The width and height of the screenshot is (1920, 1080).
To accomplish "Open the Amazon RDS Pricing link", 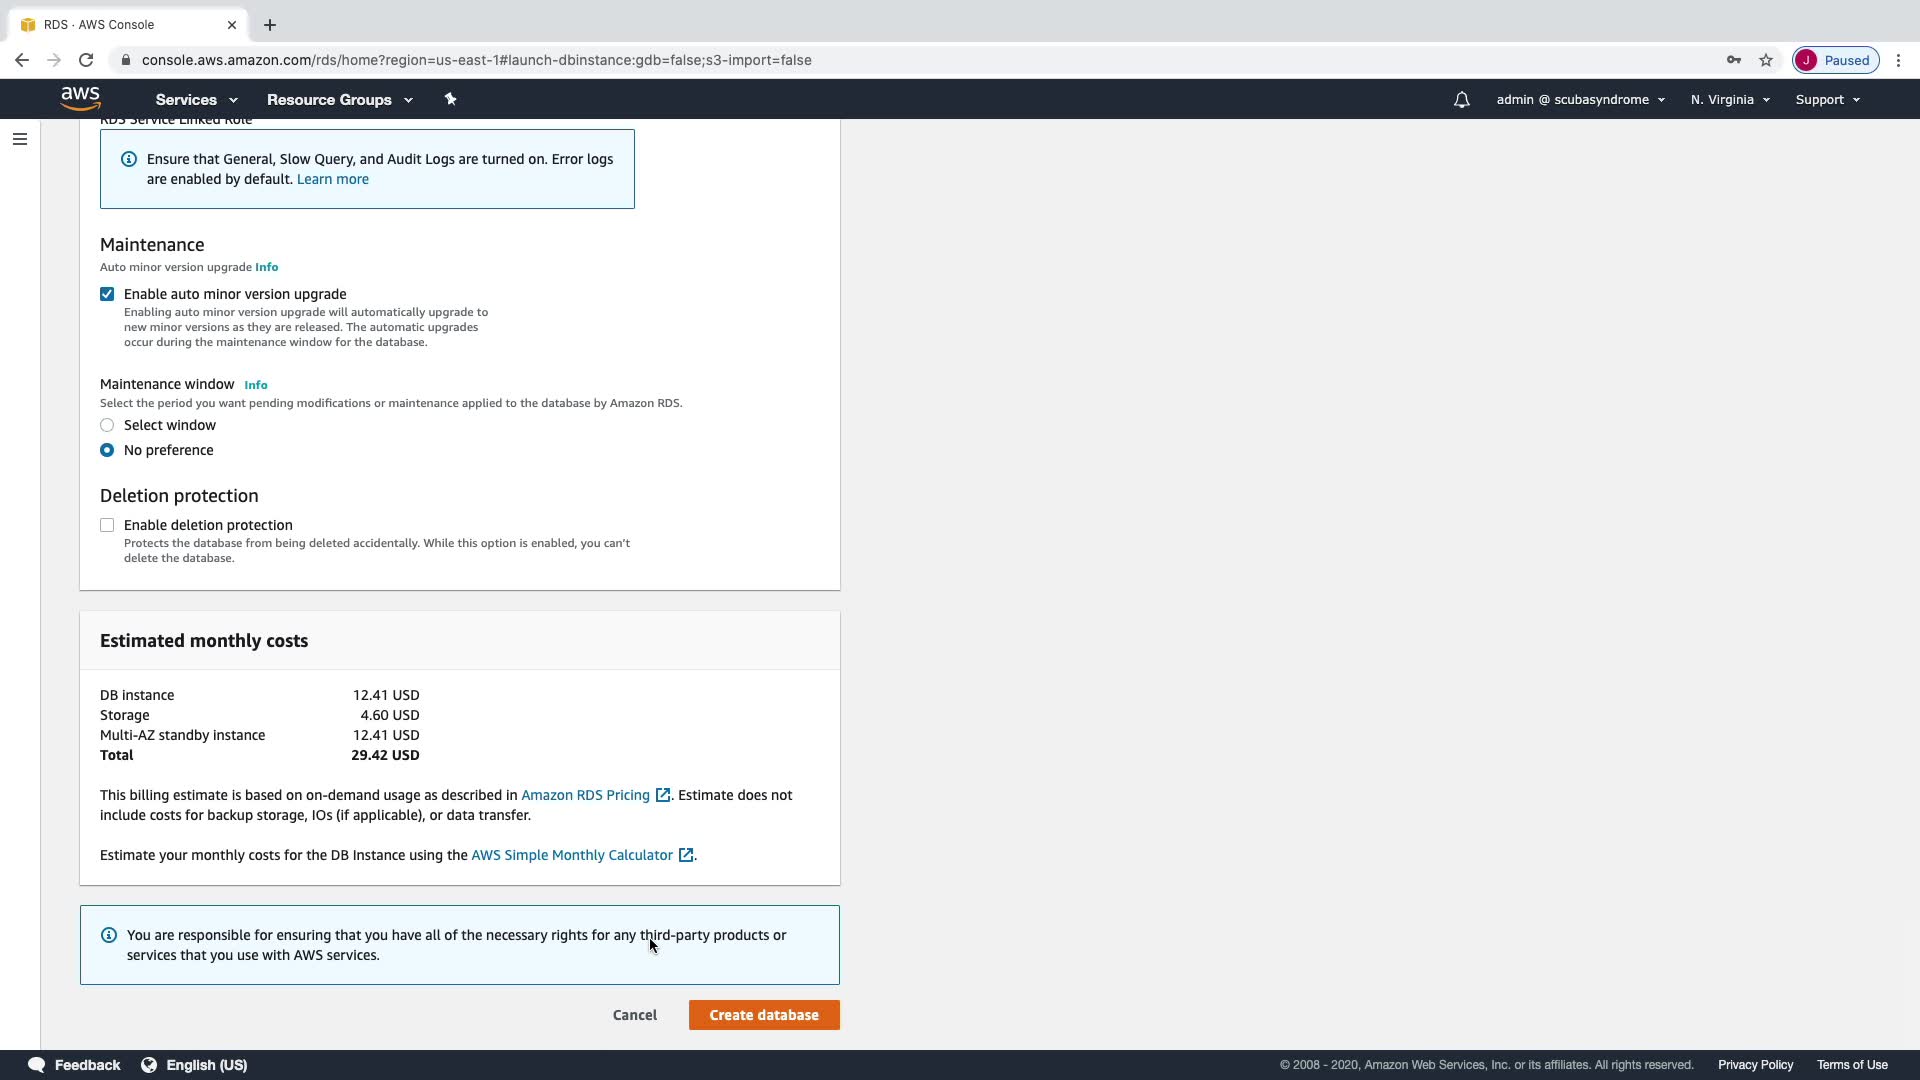I will click(585, 795).
